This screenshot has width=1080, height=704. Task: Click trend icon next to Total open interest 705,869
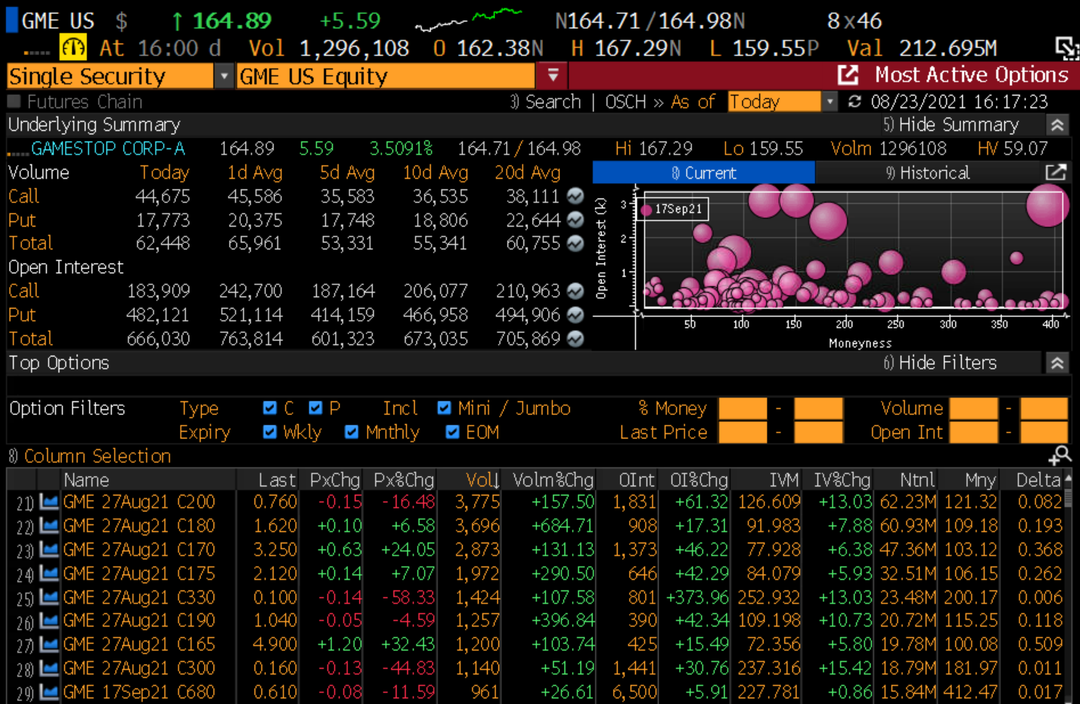coord(575,339)
